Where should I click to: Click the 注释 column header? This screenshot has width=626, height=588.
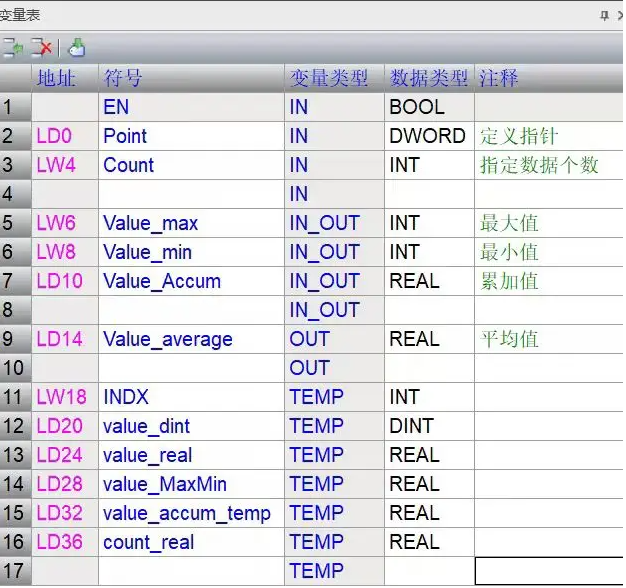click(x=549, y=78)
